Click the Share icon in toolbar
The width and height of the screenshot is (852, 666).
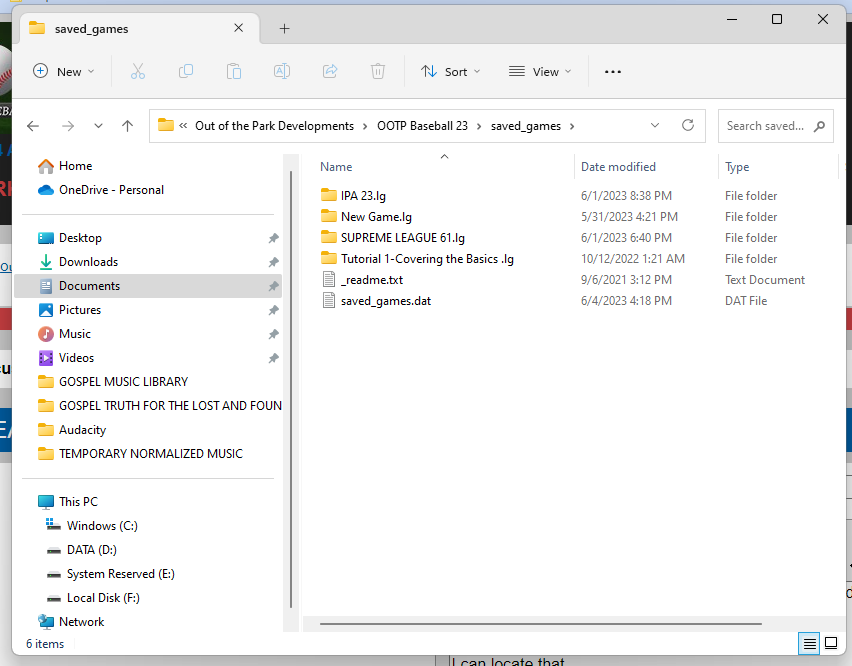(330, 71)
